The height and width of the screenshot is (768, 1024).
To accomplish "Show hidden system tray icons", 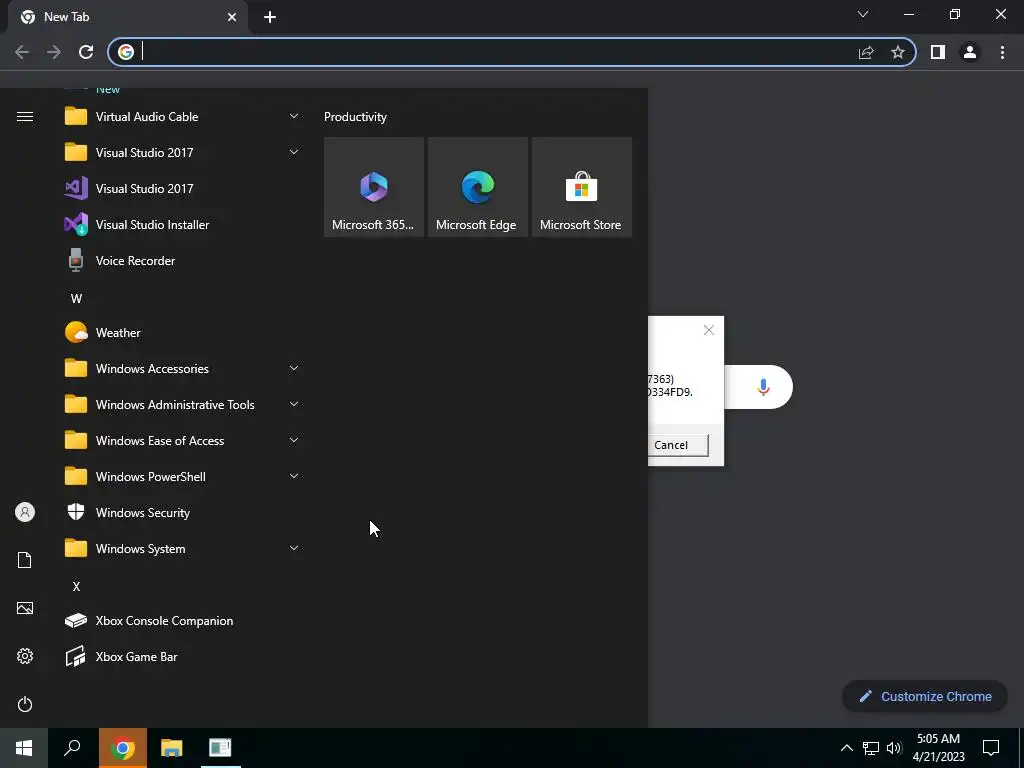I will point(846,748).
